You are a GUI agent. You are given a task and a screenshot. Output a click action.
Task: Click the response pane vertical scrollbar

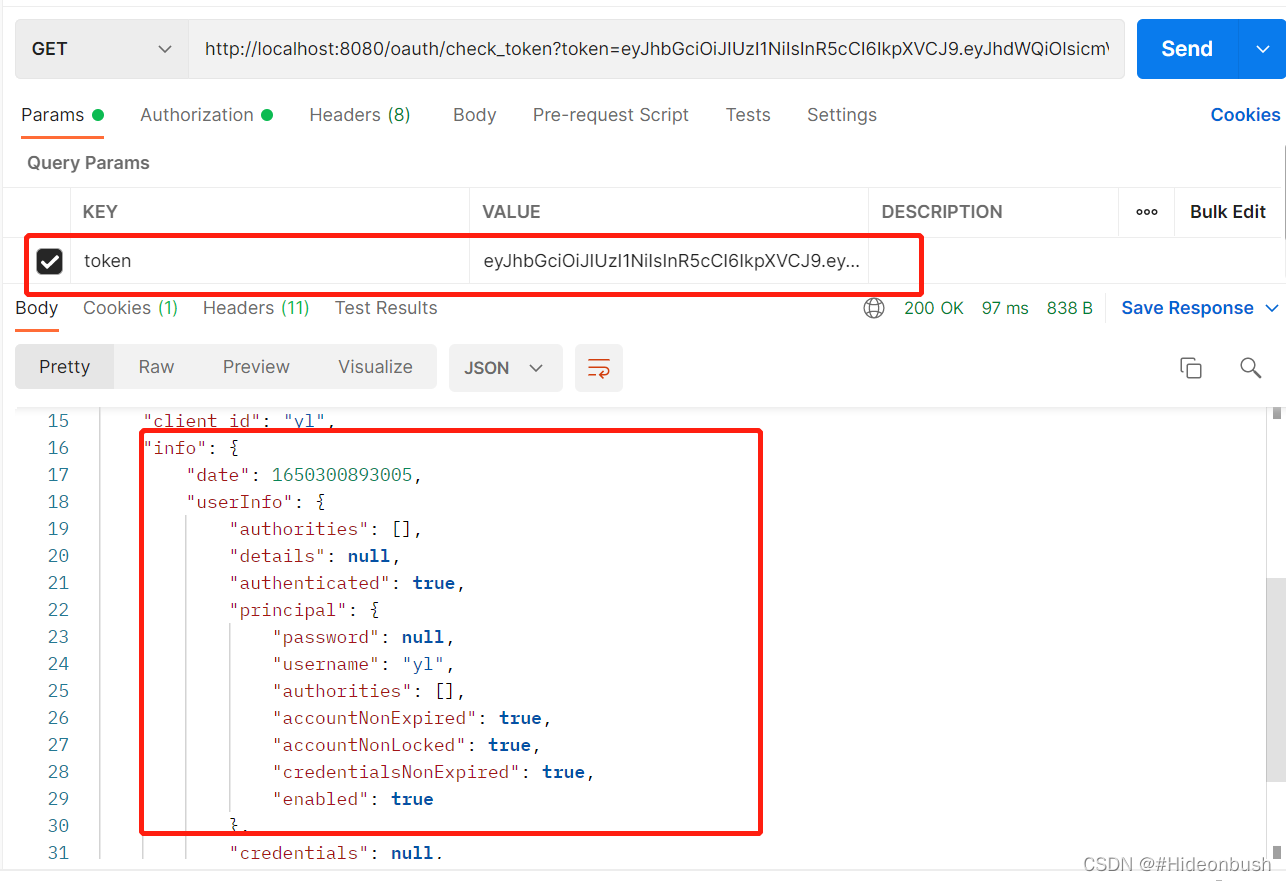[x=1275, y=680]
